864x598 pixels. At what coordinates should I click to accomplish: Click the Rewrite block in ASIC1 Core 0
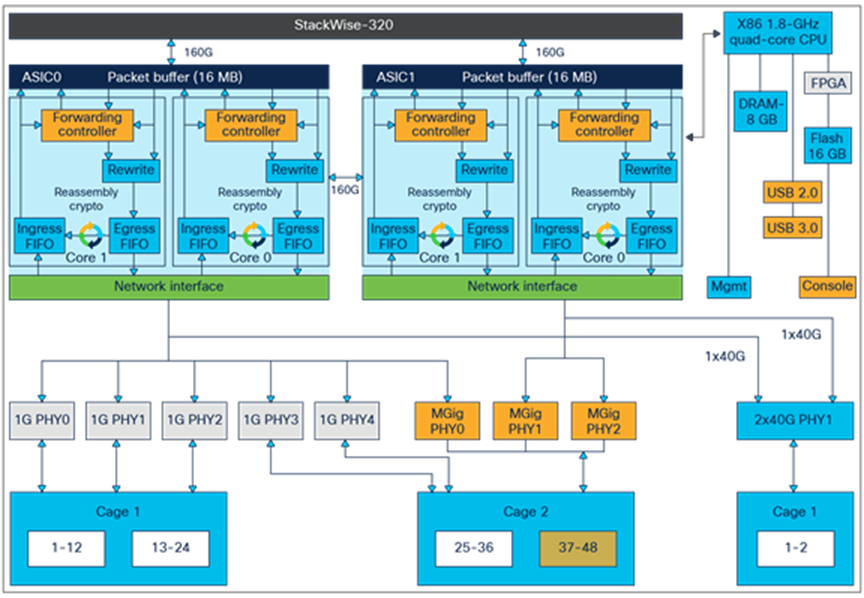pyautogui.click(x=648, y=170)
